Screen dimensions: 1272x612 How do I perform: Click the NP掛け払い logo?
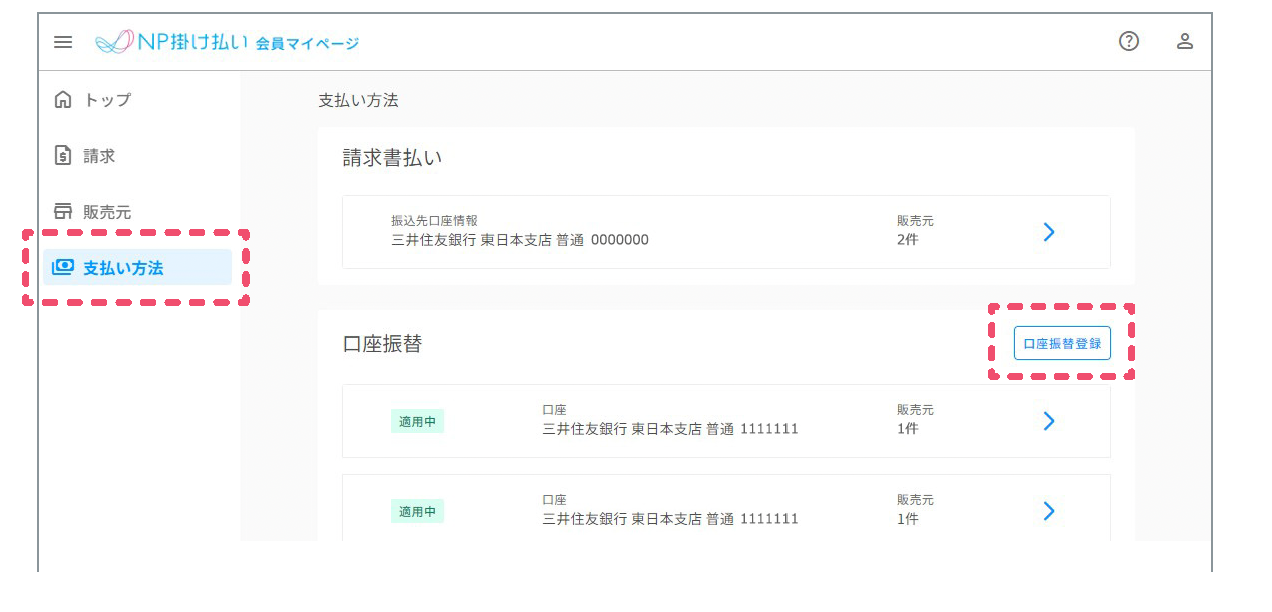coord(170,42)
